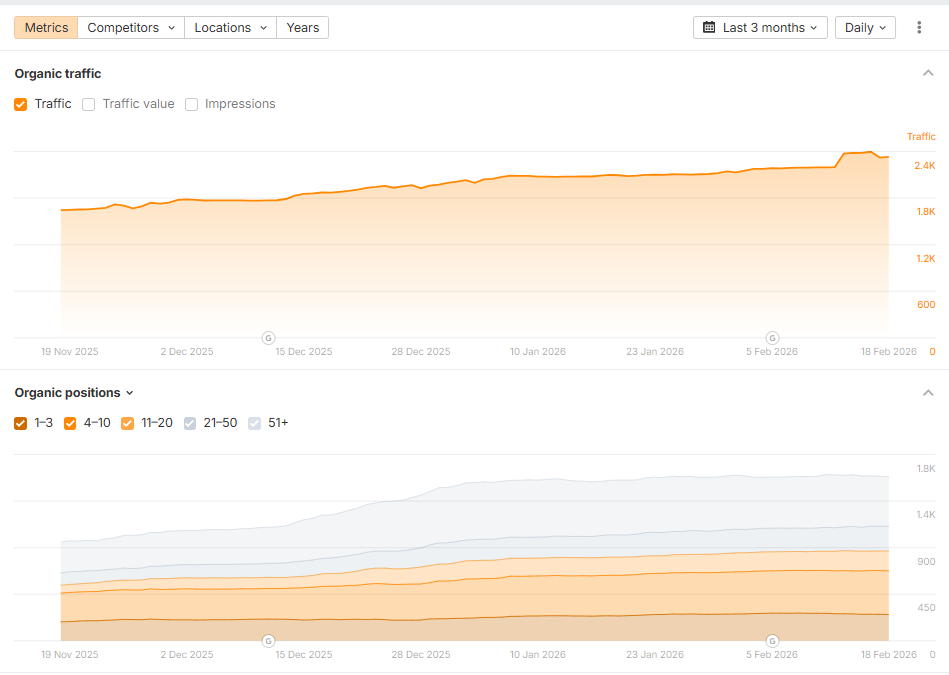This screenshot has height=675, width=949.
Task: Open the Last 3 months date dropdown
Action: 760,28
